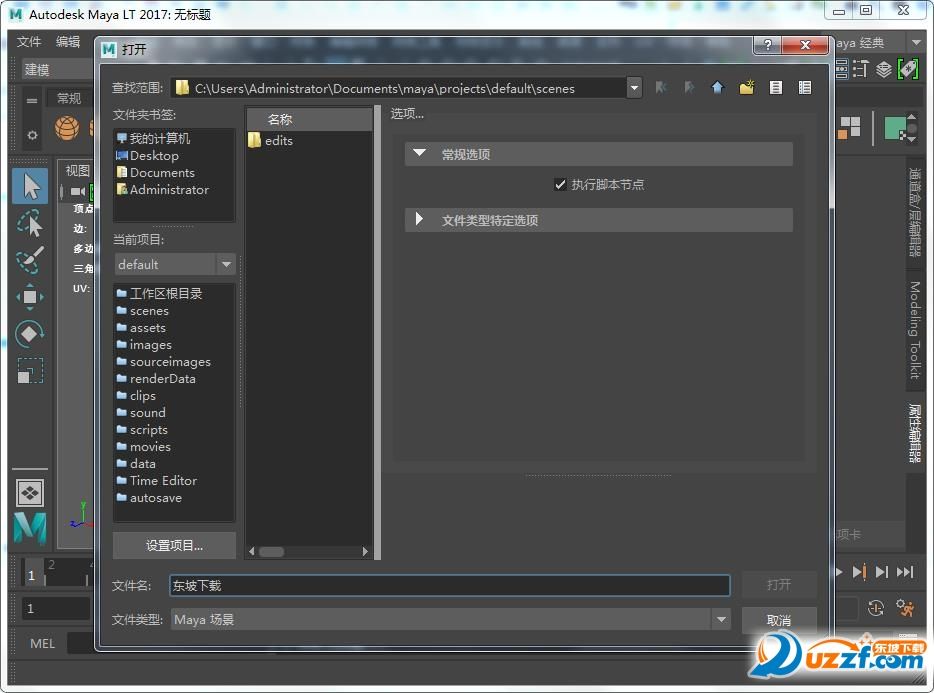Switch to Attribute Editor side tab
The image size is (934, 693).
click(x=914, y=433)
